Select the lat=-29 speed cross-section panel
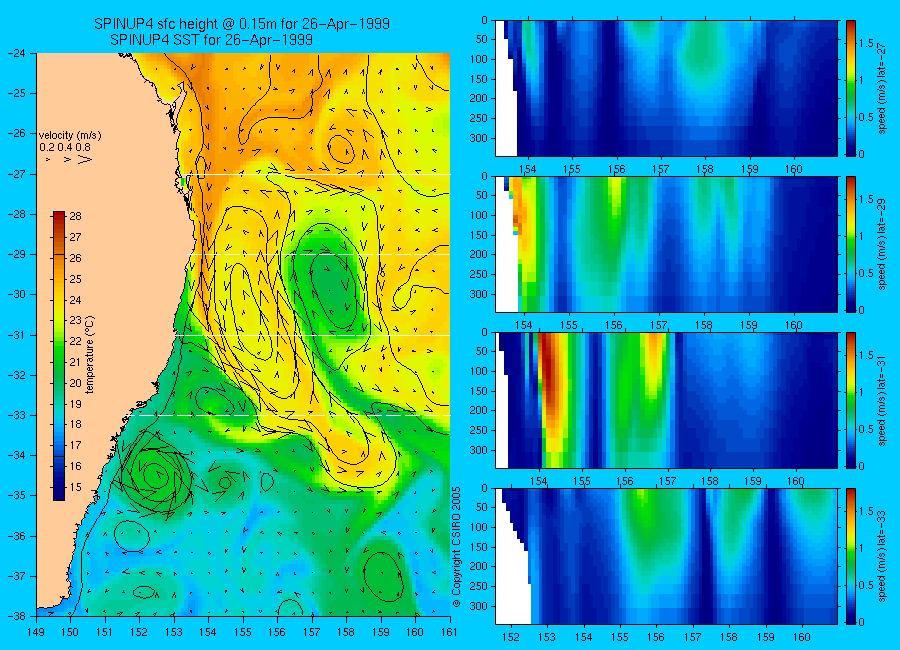This screenshot has width=900, height=650. 666,245
